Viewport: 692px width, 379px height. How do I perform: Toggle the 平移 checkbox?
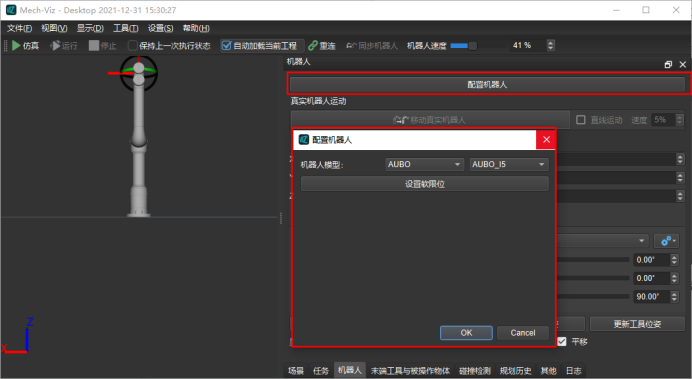[561, 341]
